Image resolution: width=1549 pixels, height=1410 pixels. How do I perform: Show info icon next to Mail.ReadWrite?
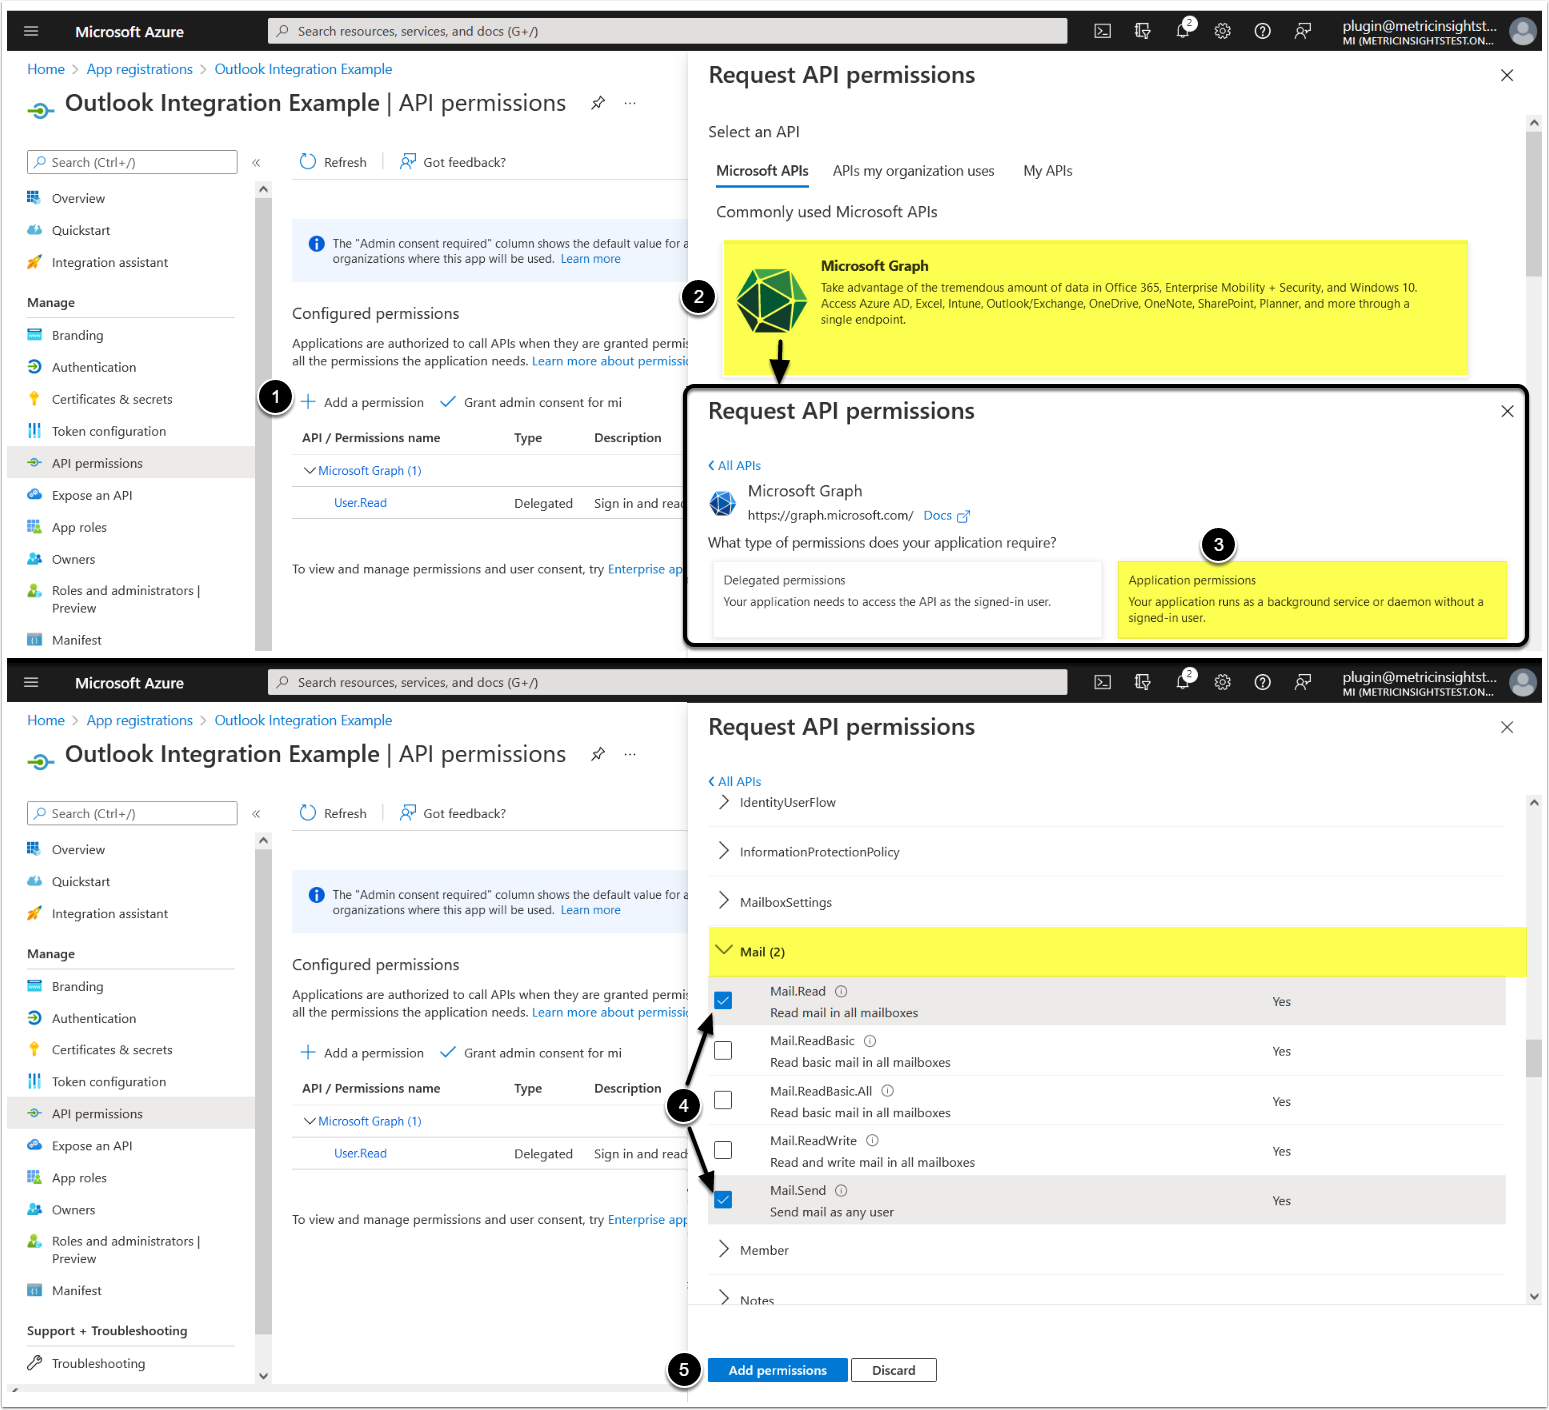pyautogui.click(x=872, y=1140)
